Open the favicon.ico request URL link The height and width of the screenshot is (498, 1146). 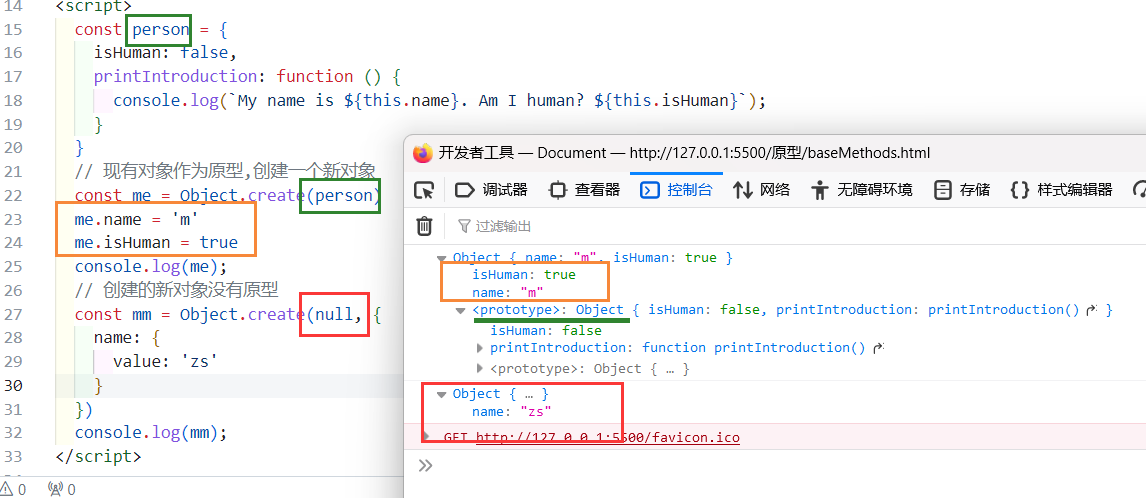[607, 437]
